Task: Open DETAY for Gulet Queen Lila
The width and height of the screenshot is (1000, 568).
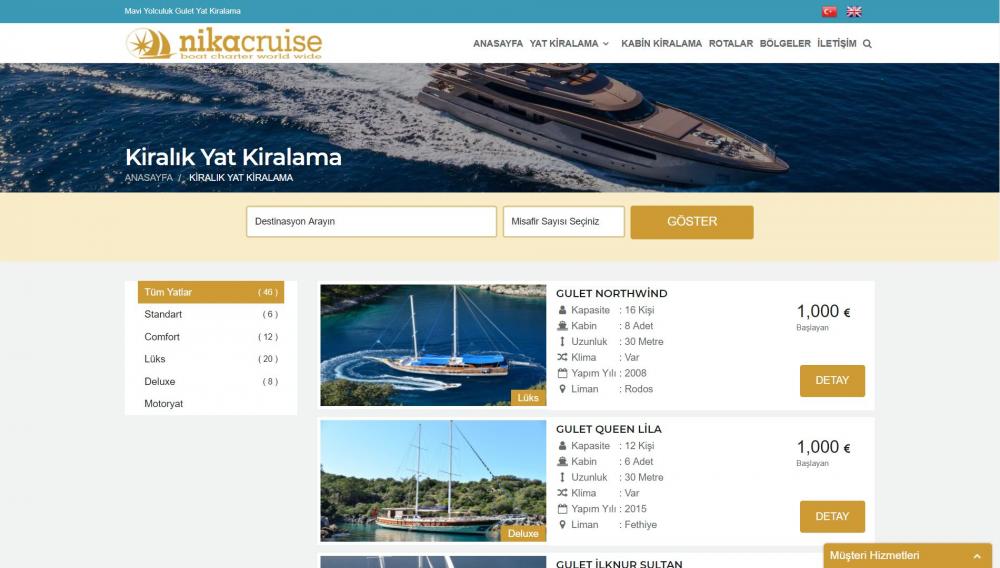Action: tap(832, 516)
